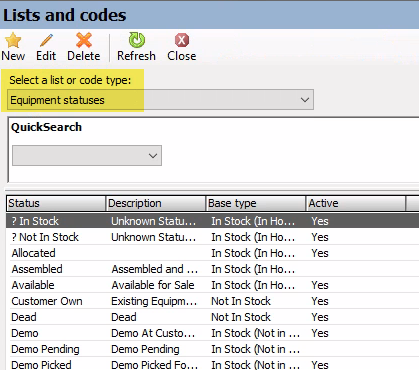Select the '? In Stock' status row
Viewport: 419px width, 370px height.
tap(213, 221)
